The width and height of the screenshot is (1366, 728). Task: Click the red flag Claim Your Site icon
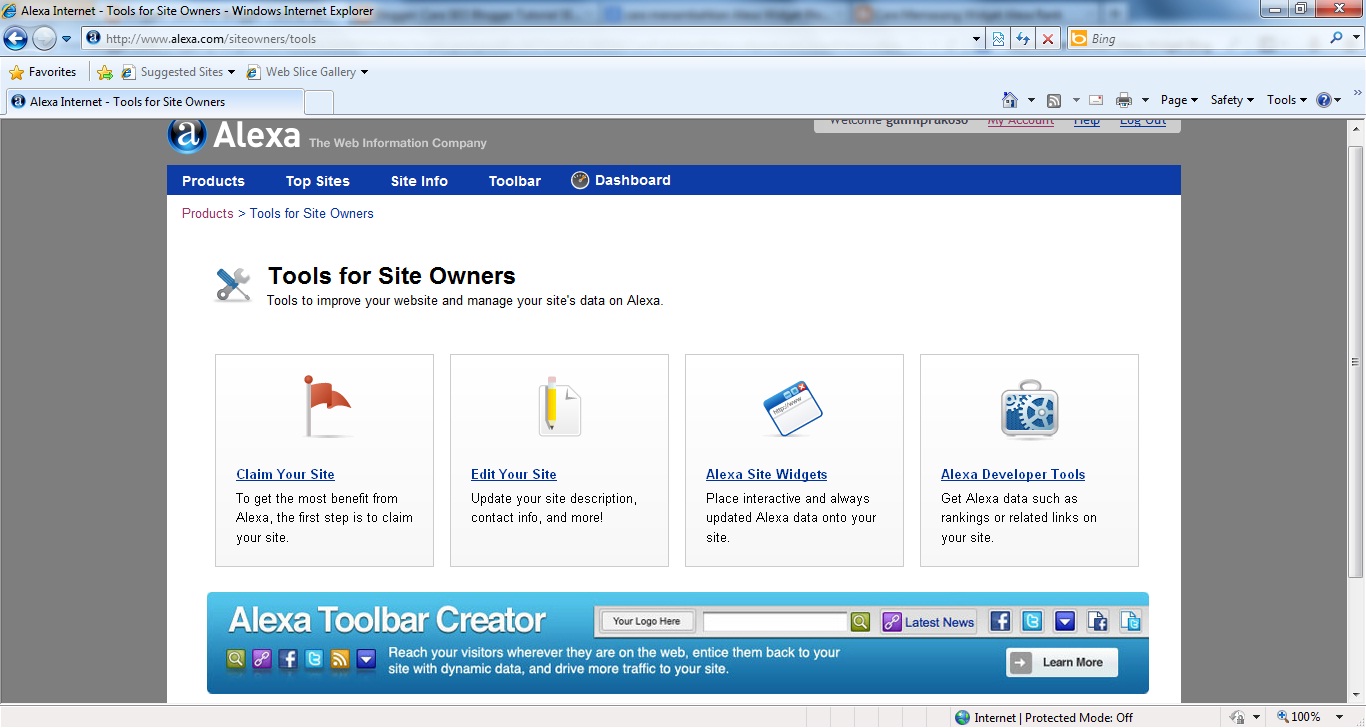(326, 406)
